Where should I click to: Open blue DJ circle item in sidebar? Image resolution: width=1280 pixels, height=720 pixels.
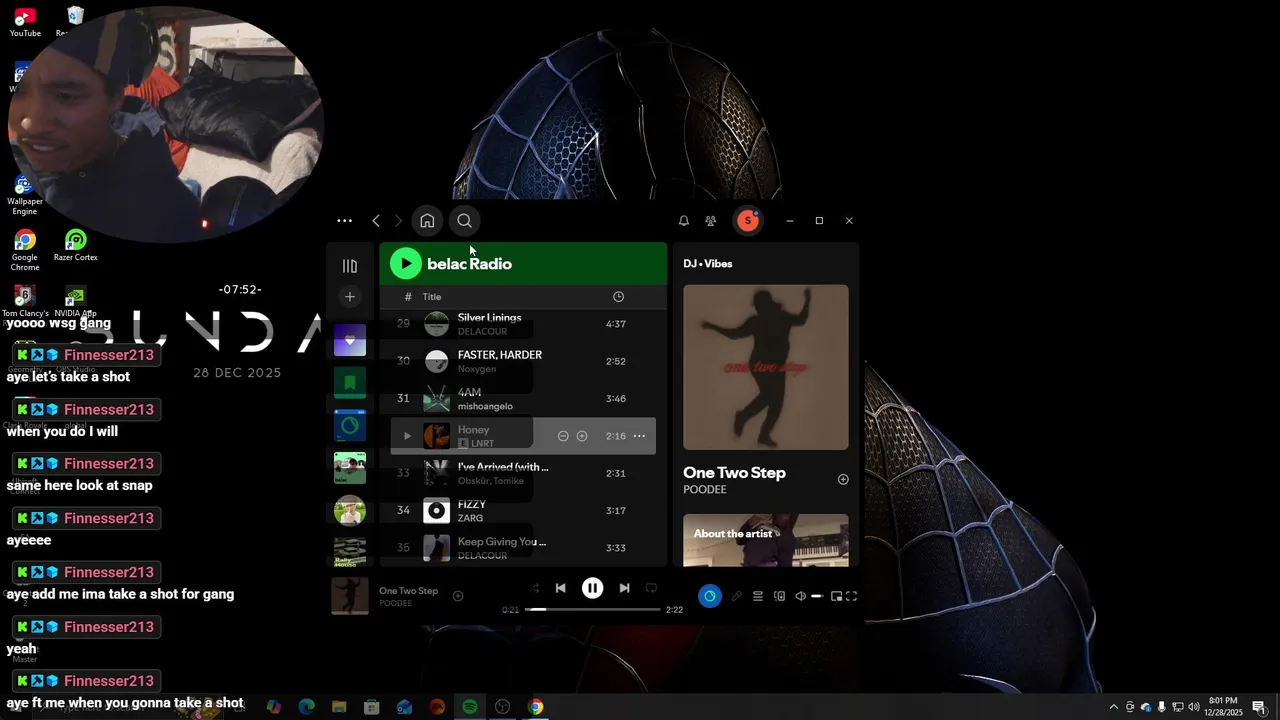[x=350, y=426]
